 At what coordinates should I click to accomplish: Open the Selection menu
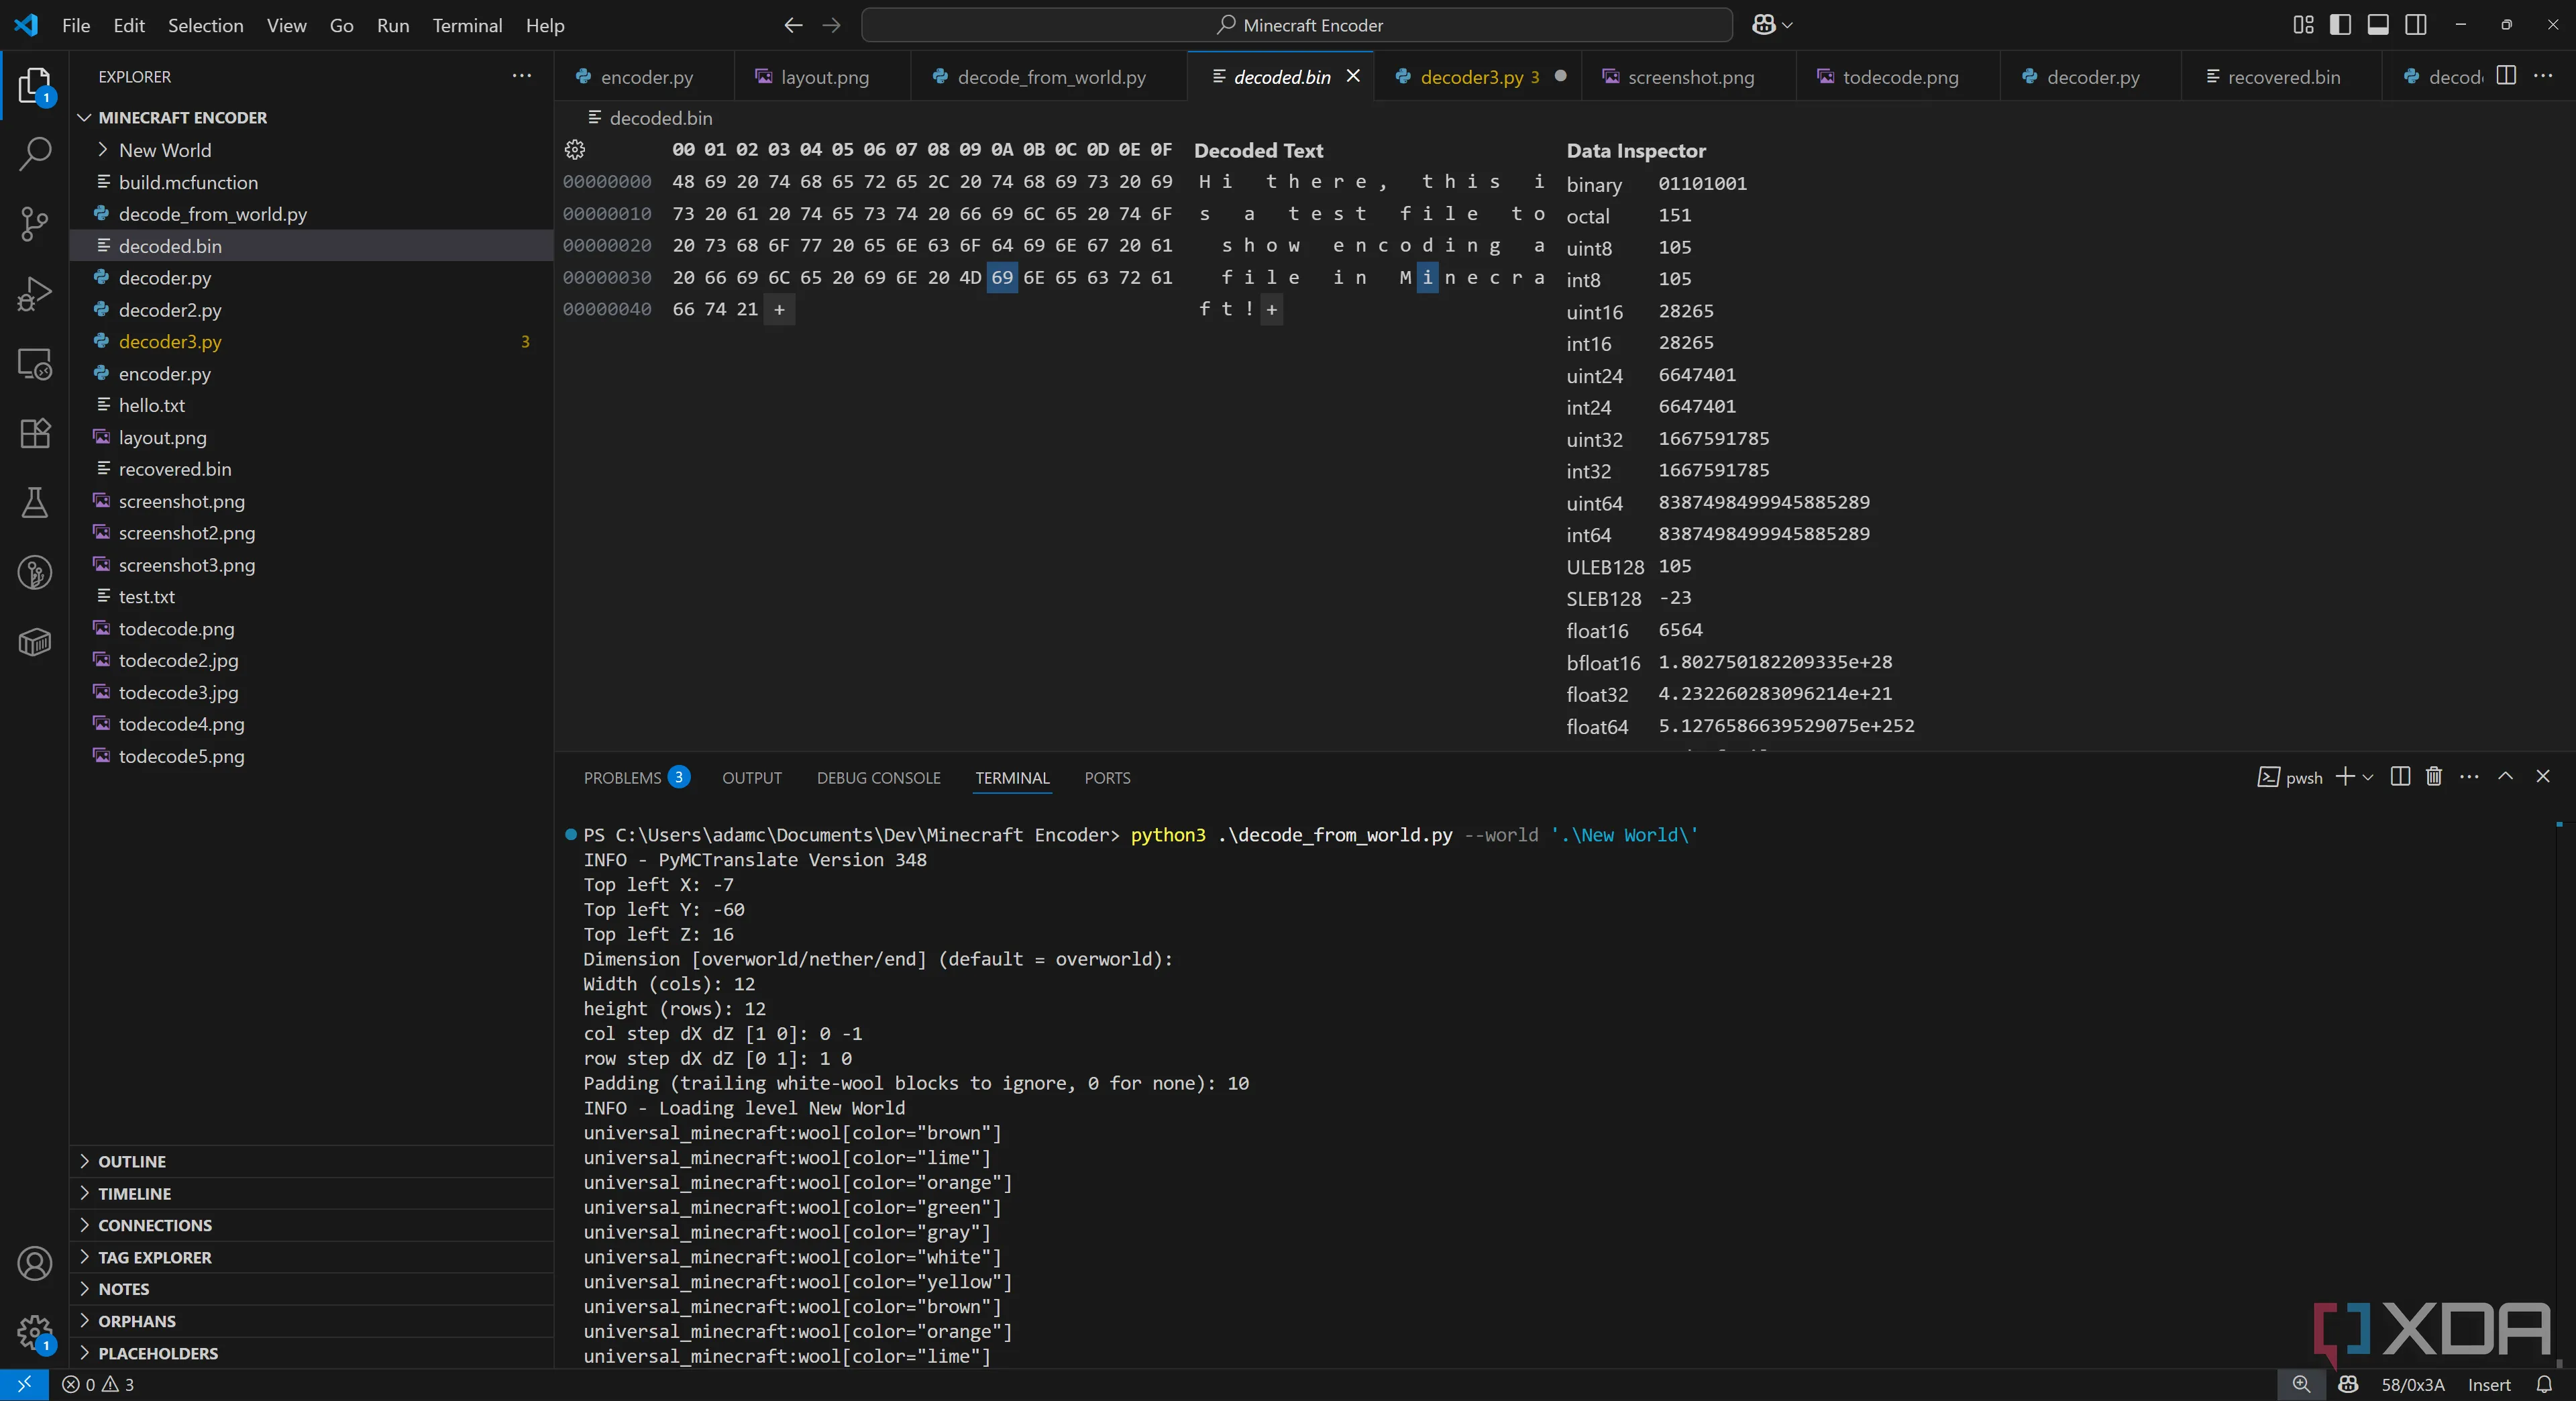(x=205, y=25)
